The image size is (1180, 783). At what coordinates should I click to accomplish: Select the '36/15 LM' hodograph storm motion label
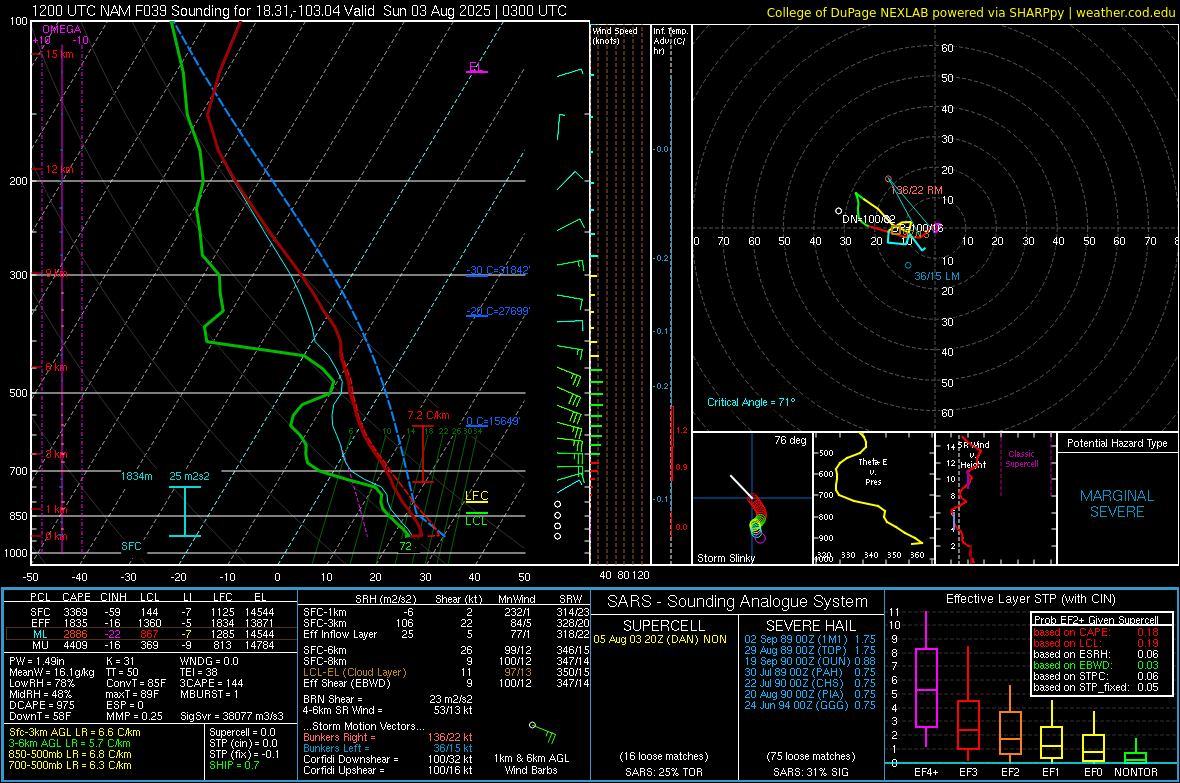pyautogui.click(x=937, y=276)
